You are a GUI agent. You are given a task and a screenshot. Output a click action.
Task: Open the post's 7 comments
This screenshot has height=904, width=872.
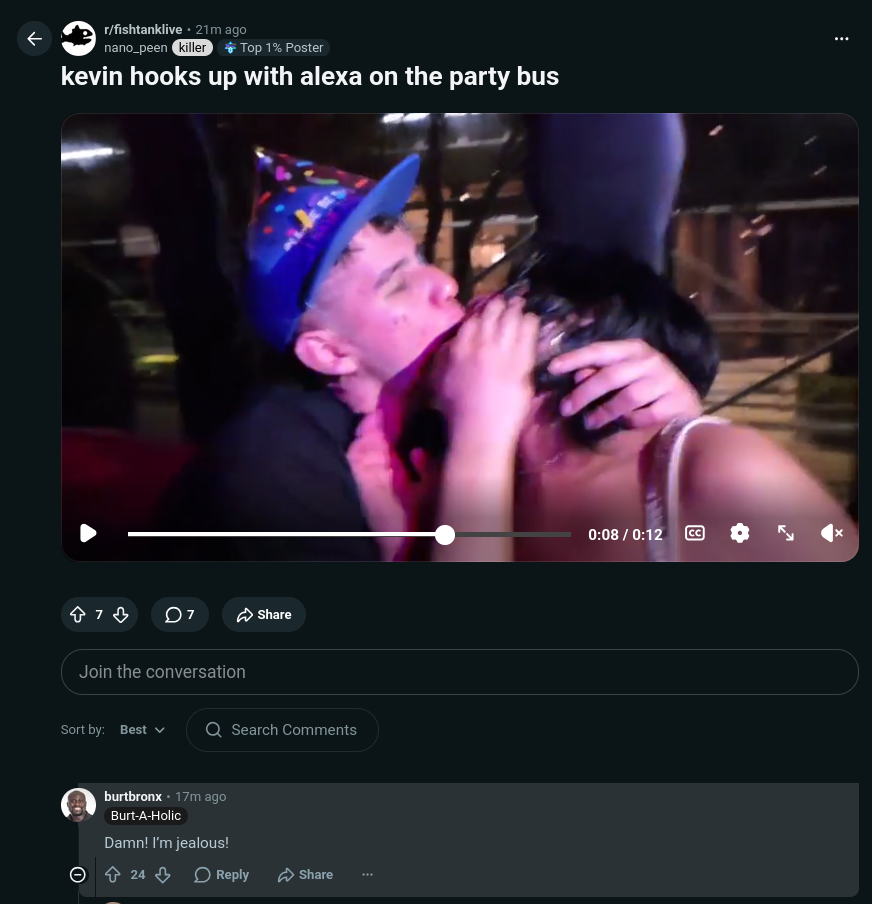(180, 615)
